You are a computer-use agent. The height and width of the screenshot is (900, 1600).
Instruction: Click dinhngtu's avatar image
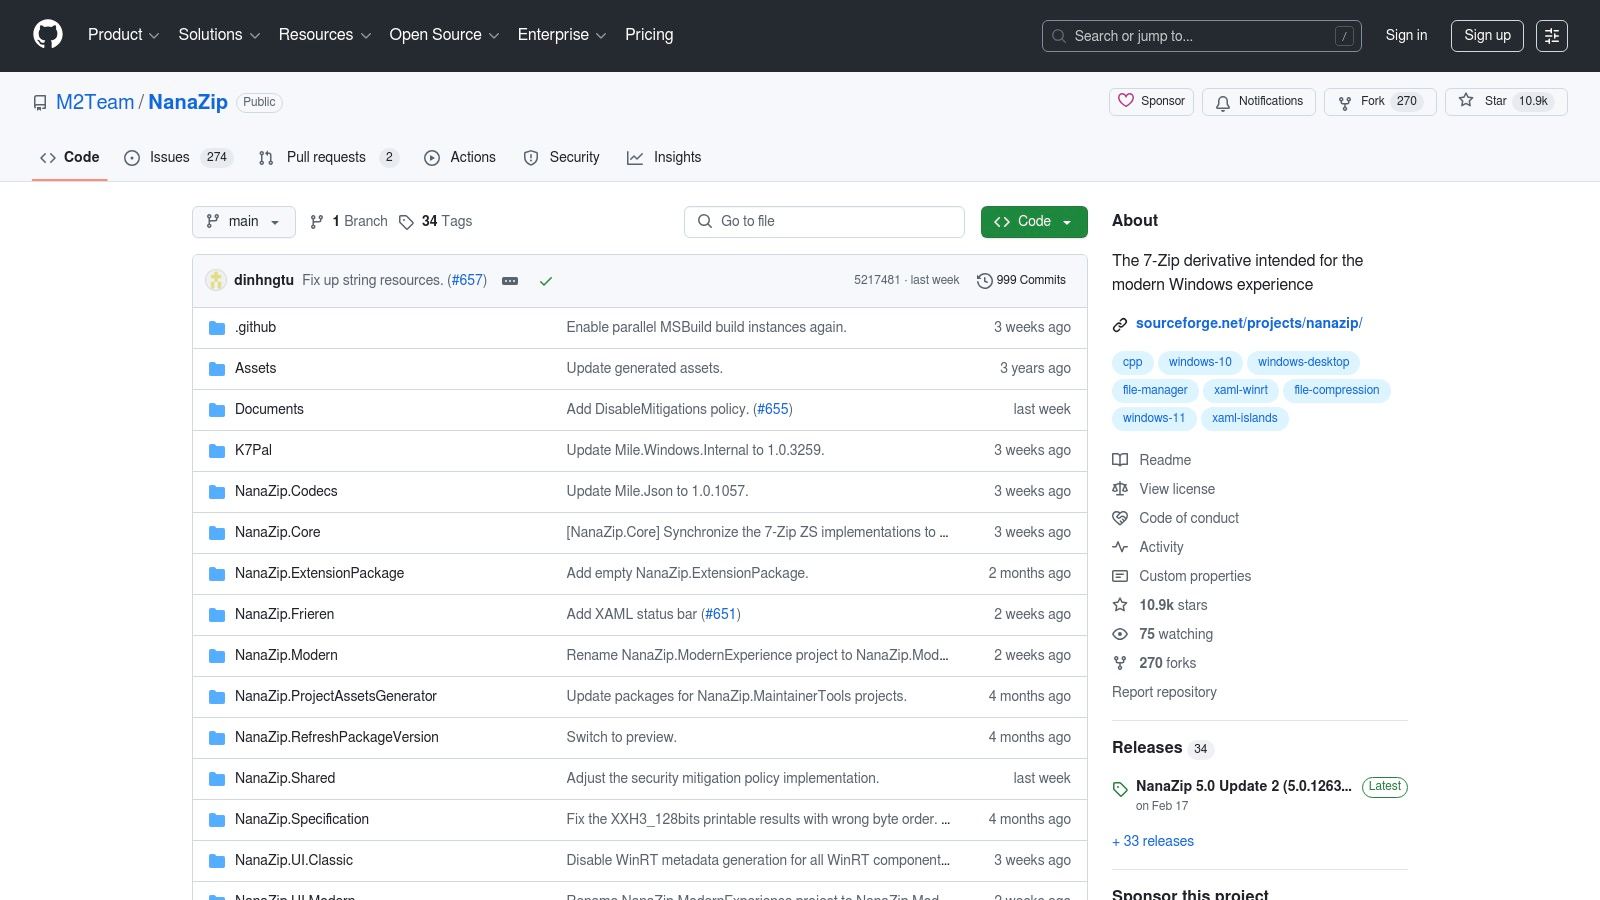pos(216,280)
